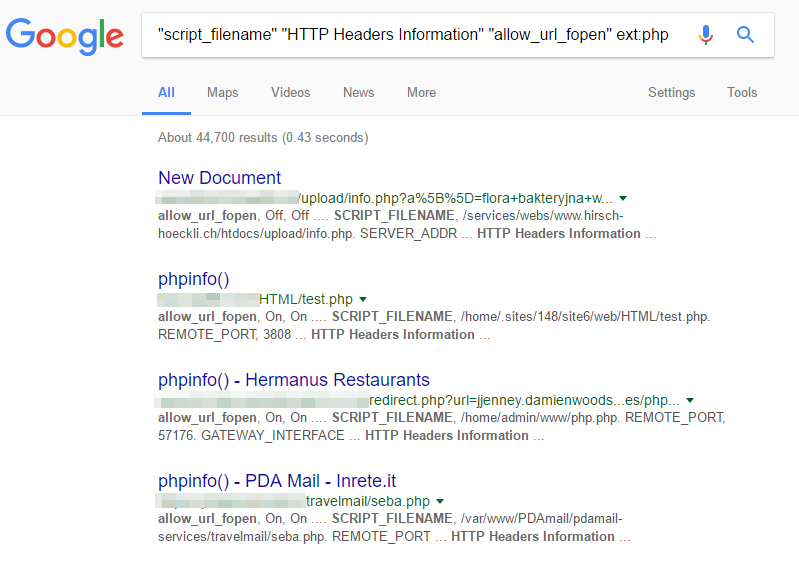Switch to the Videos tab

(290, 92)
